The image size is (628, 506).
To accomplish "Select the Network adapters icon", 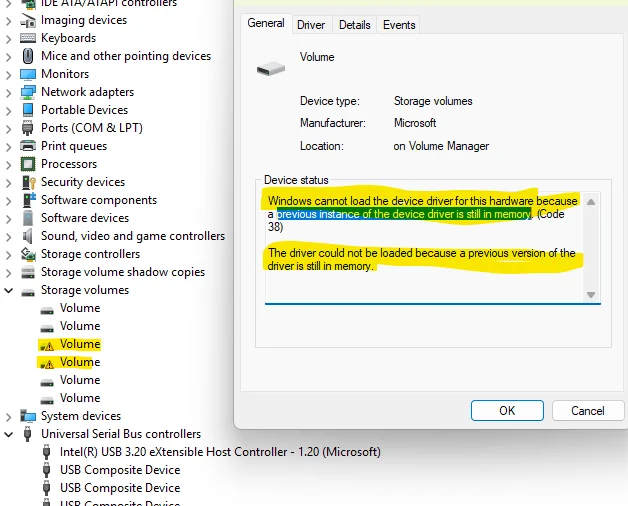I will pyautogui.click(x=28, y=92).
